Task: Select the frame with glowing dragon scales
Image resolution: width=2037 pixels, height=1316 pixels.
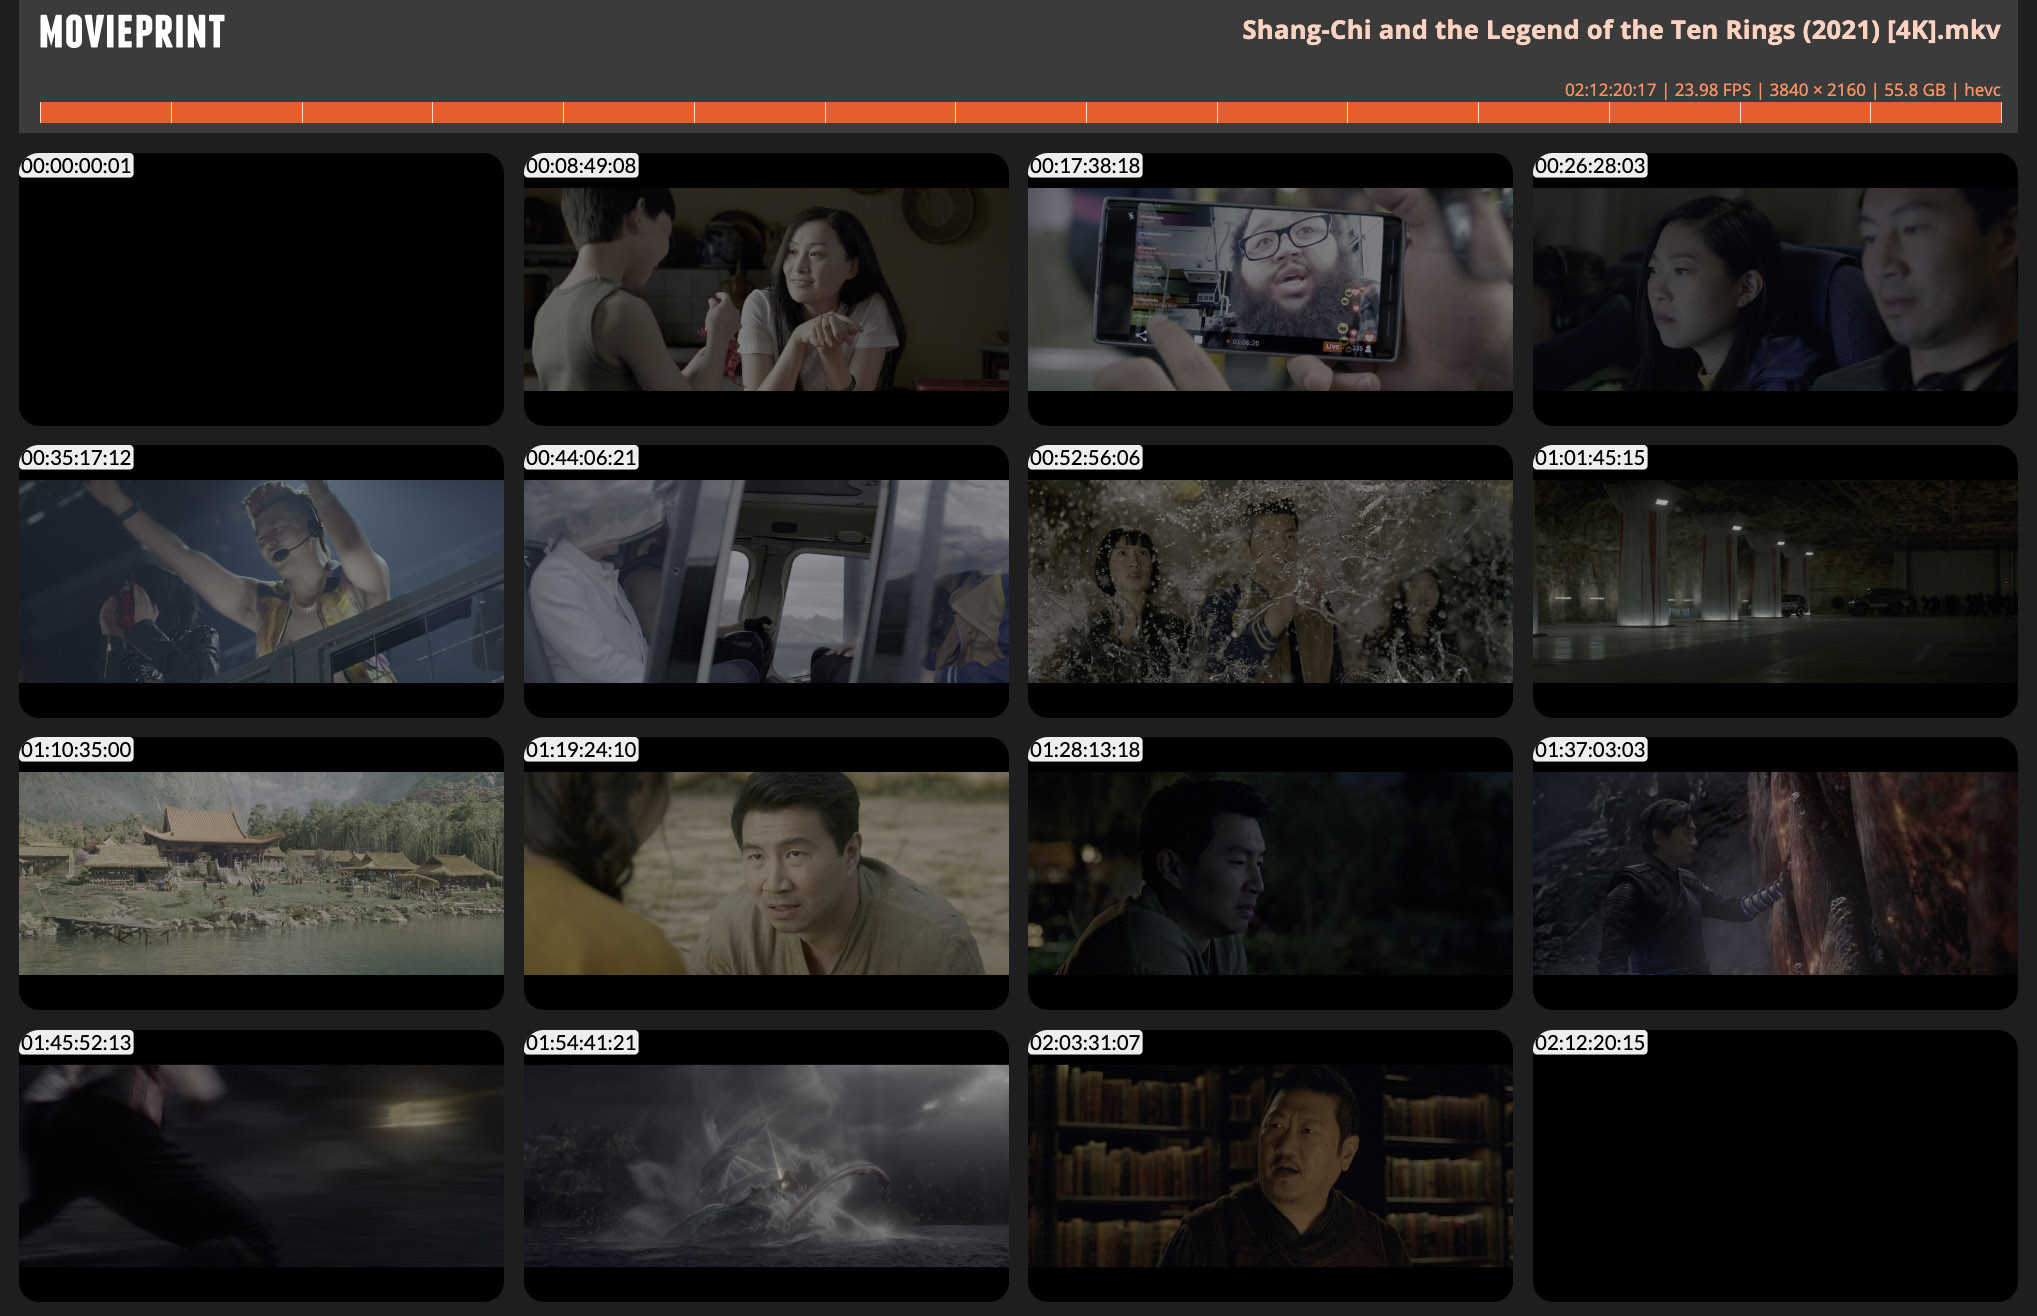Action: (x=1775, y=874)
